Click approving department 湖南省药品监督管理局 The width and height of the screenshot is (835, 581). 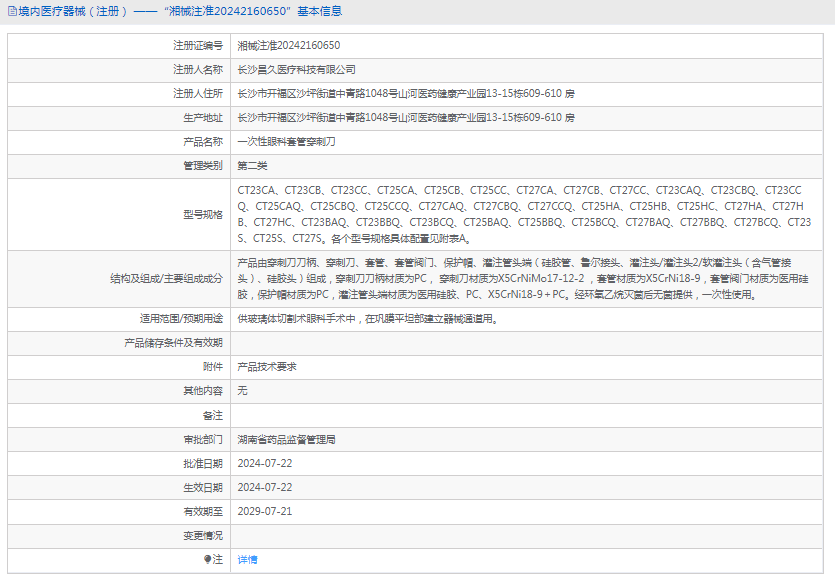(286, 439)
